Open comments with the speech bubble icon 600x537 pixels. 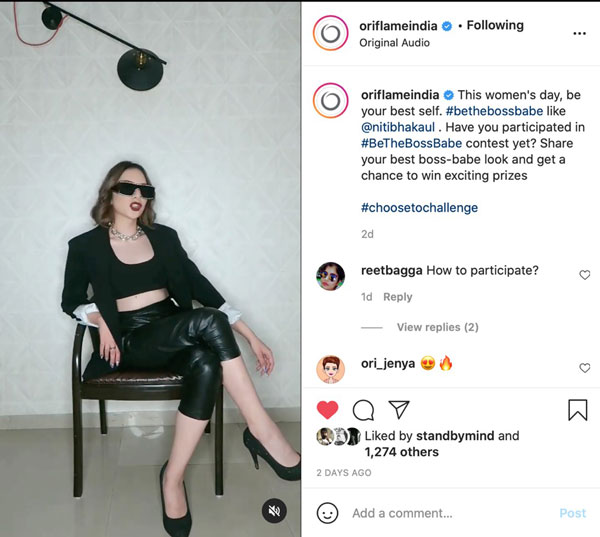pyautogui.click(x=363, y=410)
